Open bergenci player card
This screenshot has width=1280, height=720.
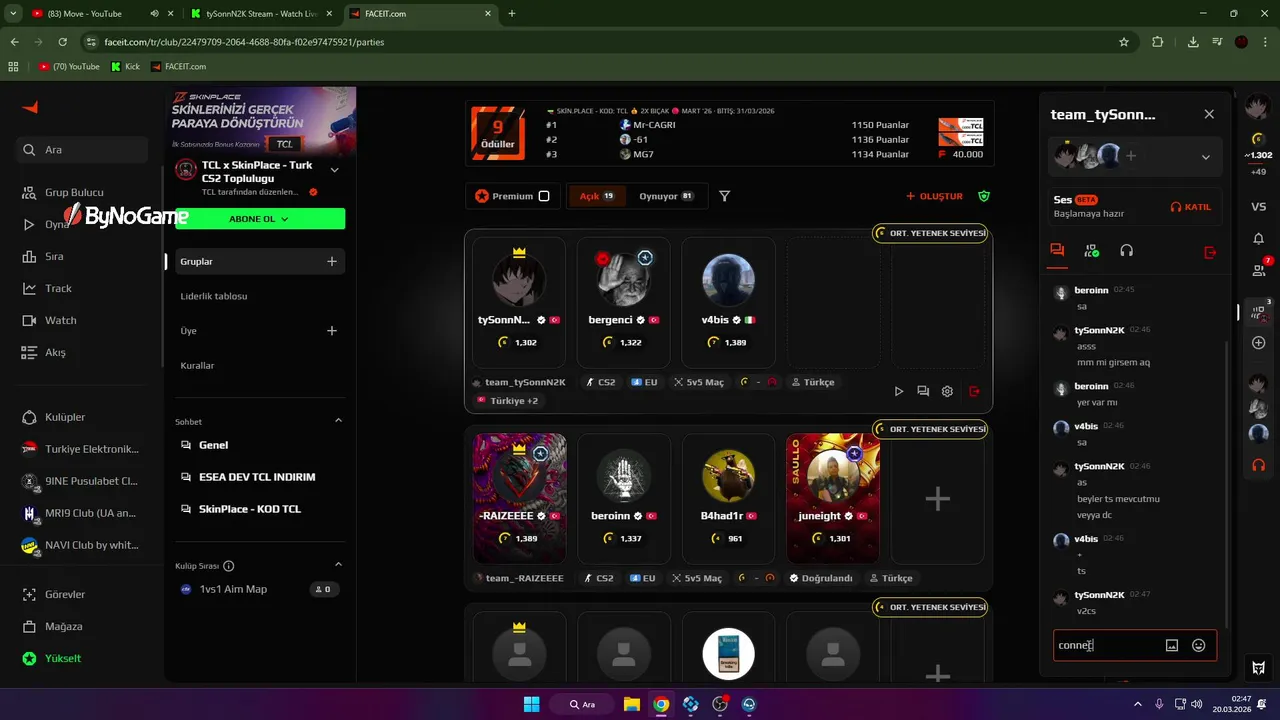coord(624,302)
